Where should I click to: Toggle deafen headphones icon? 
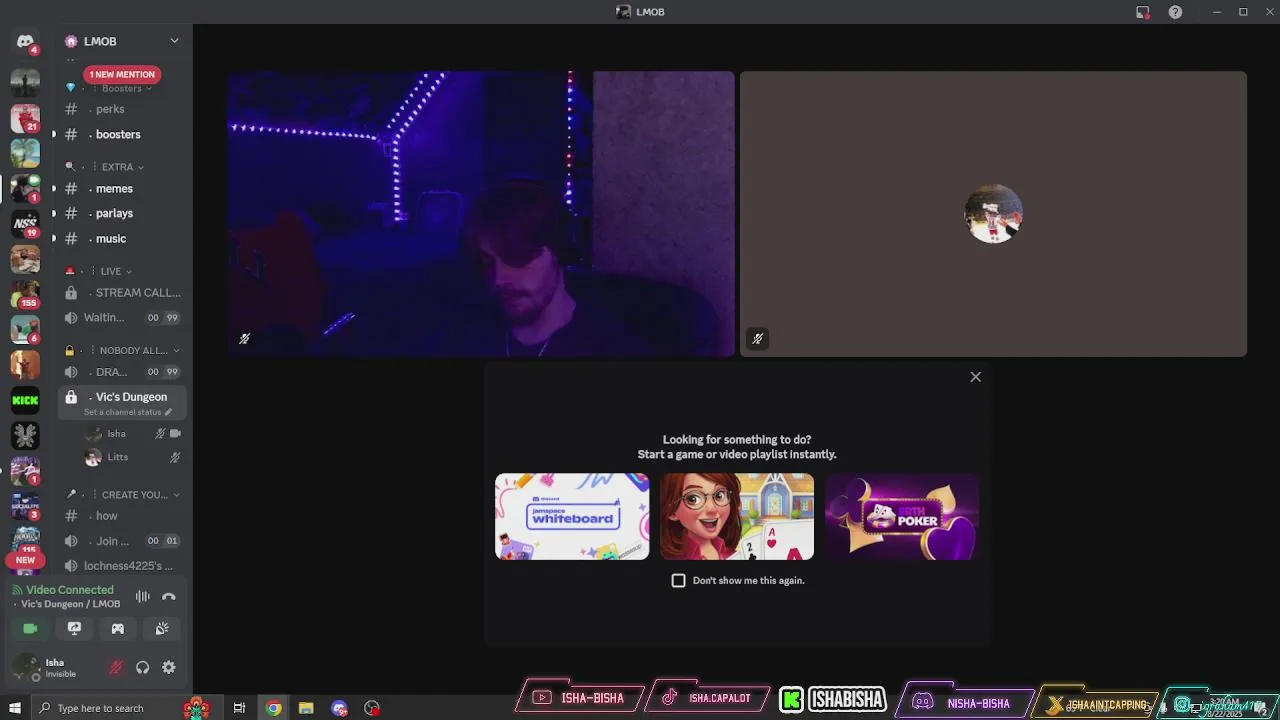point(142,667)
